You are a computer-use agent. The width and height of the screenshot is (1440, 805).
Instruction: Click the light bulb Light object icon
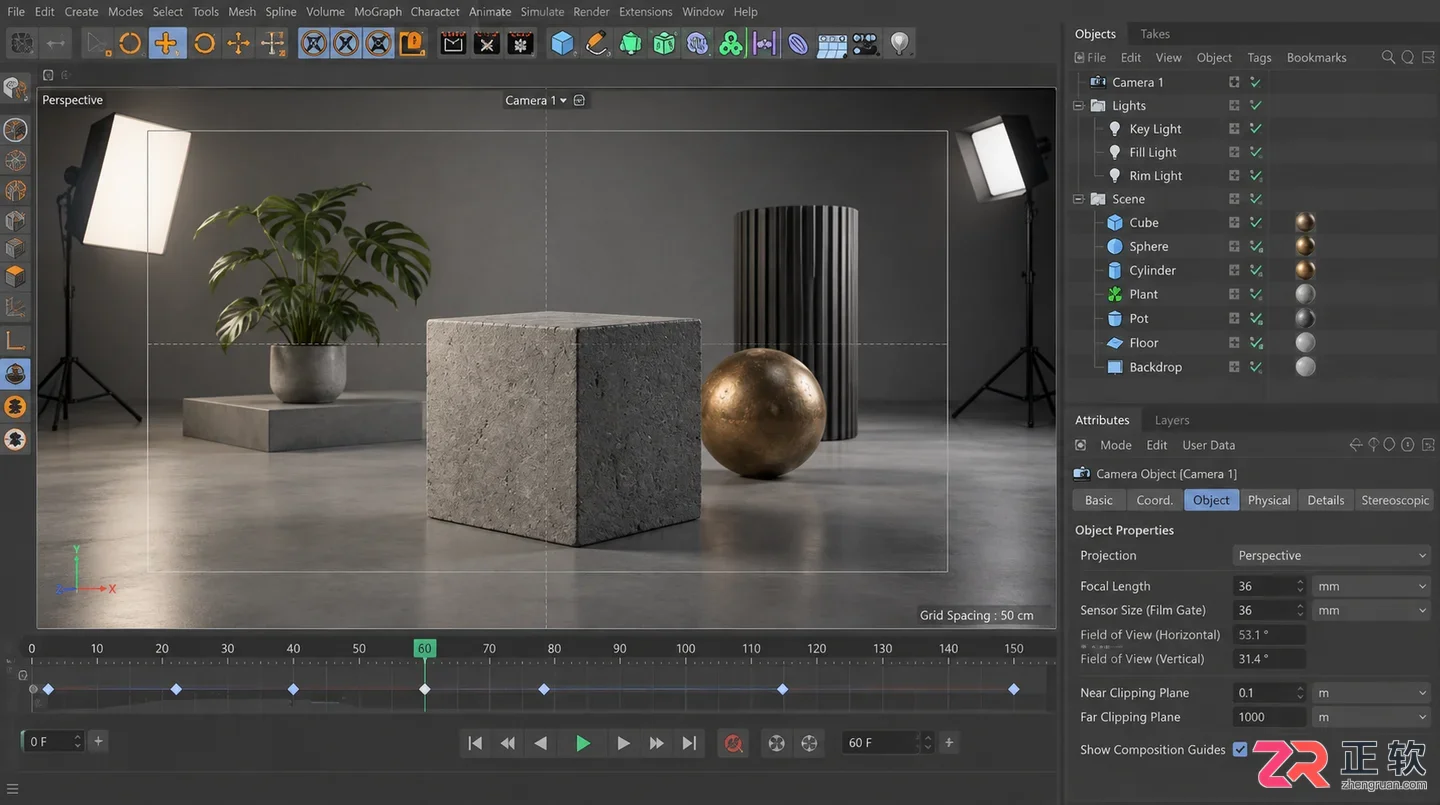pos(900,43)
